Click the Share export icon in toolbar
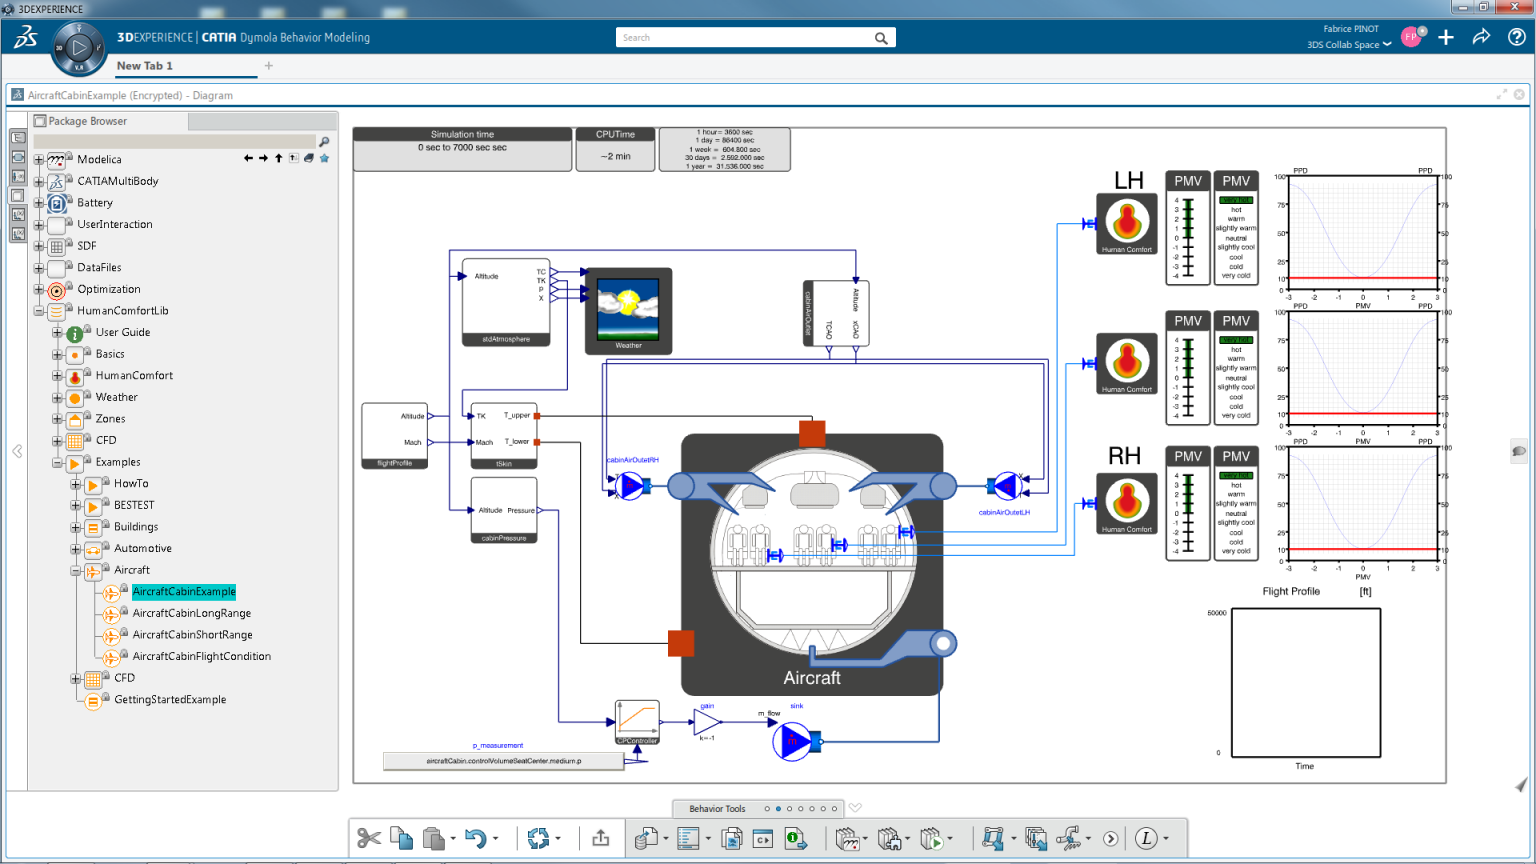 [600, 838]
